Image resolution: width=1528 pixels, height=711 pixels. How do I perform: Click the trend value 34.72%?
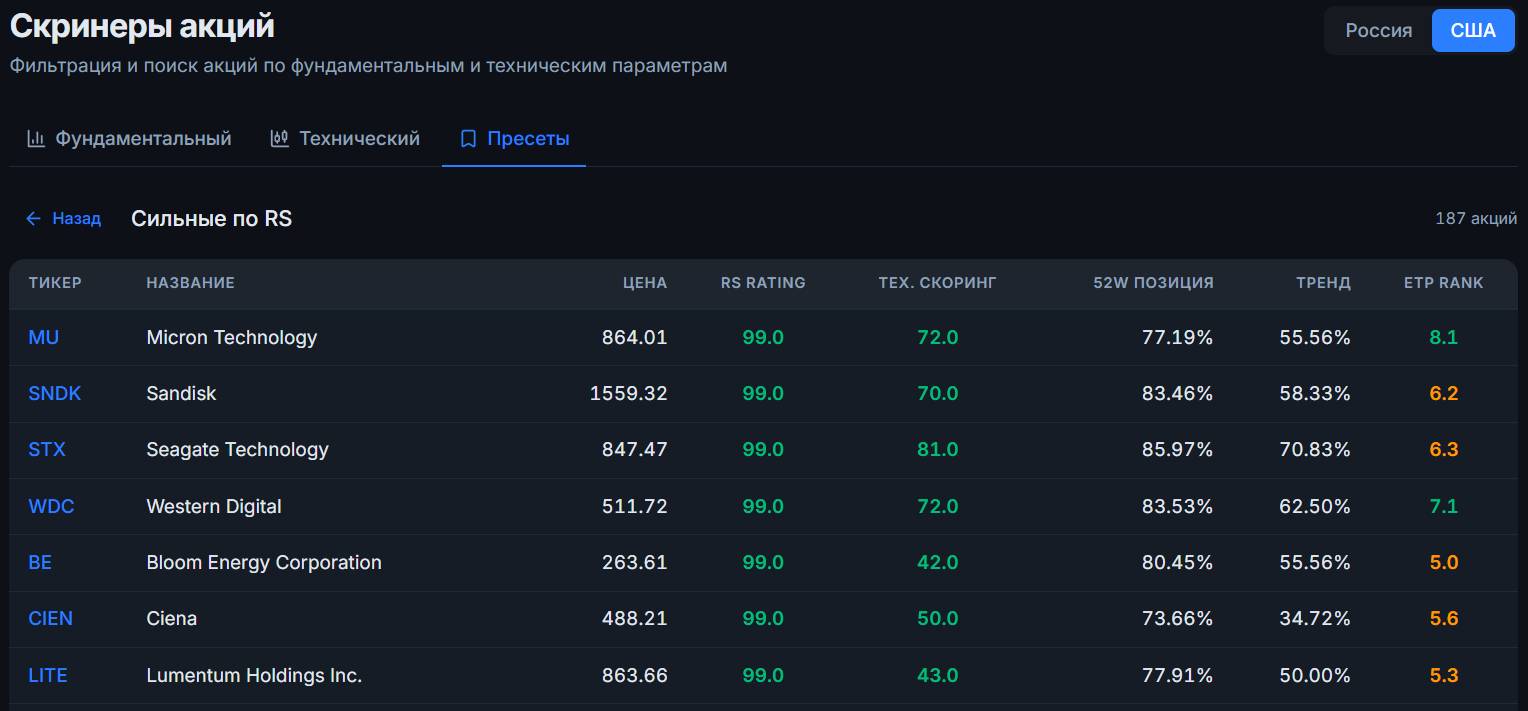1315,619
